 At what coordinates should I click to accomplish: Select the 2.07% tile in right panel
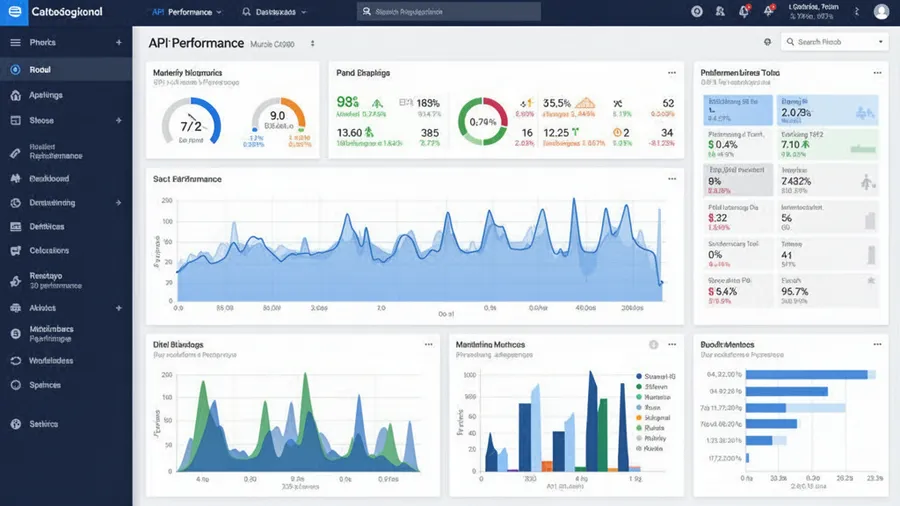828,110
